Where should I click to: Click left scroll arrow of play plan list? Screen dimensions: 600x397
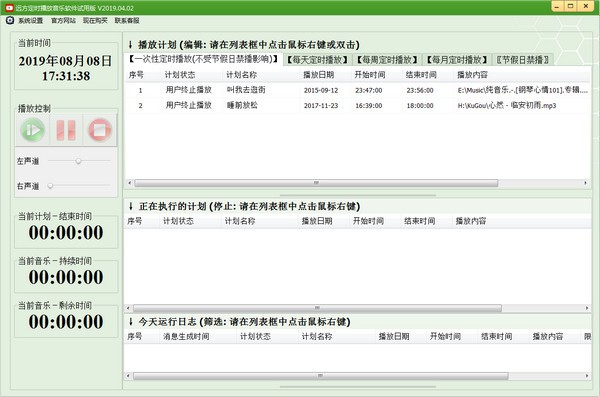pos(129,183)
